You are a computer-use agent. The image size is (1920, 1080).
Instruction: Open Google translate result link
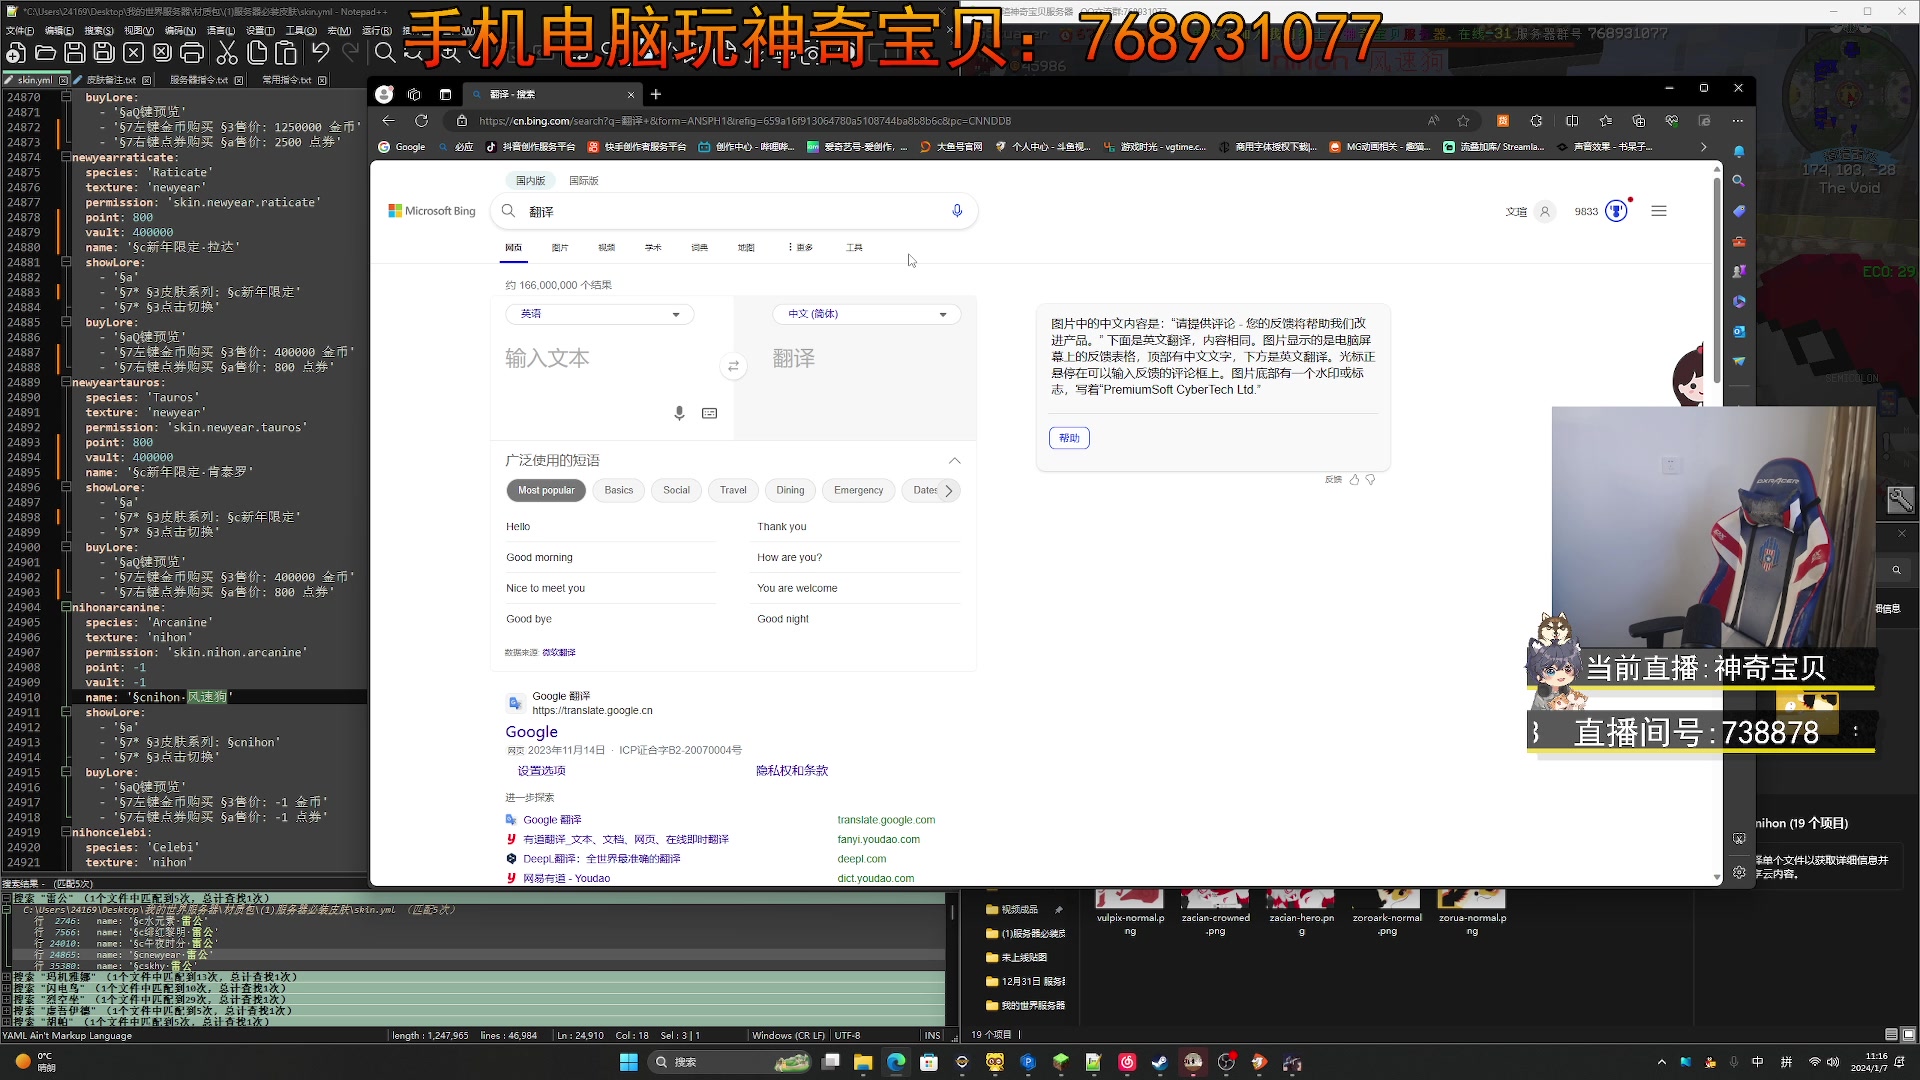tap(531, 732)
